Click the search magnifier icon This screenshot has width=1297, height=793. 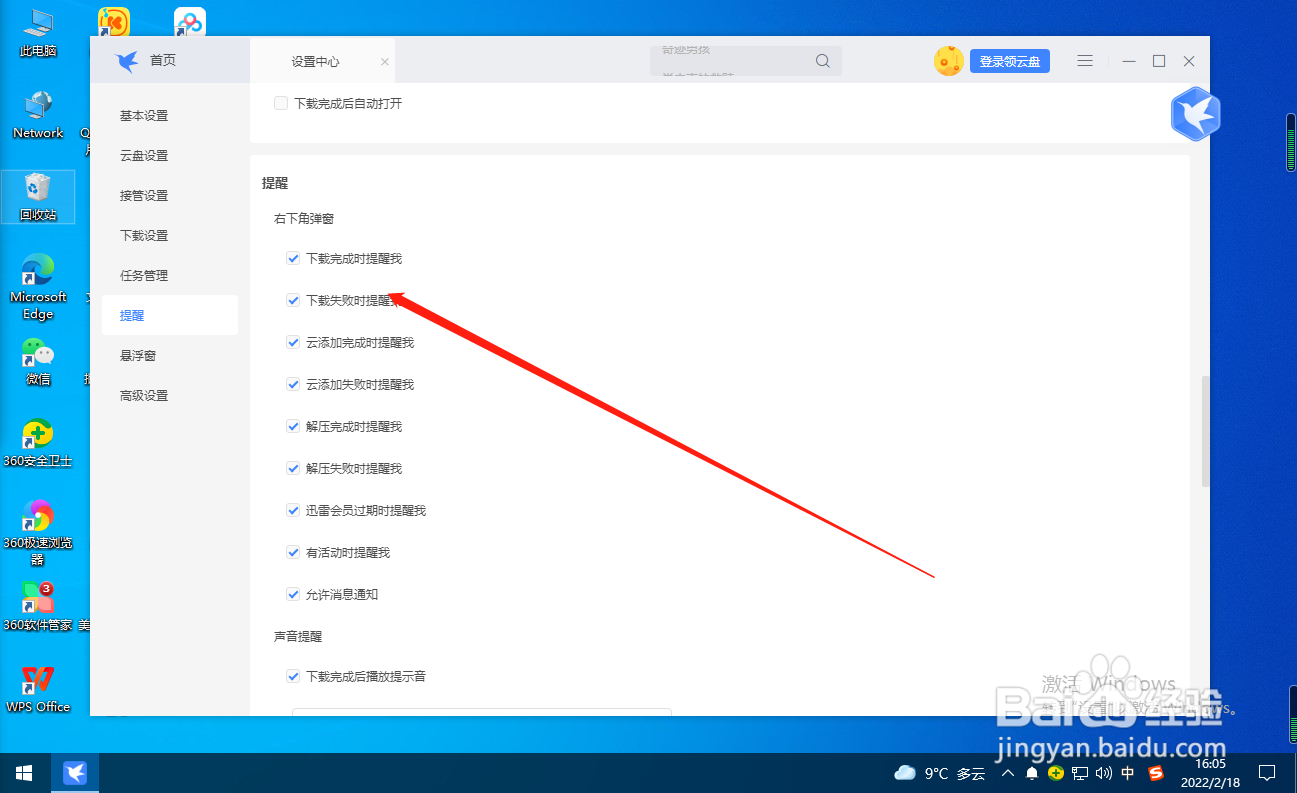coord(822,61)
